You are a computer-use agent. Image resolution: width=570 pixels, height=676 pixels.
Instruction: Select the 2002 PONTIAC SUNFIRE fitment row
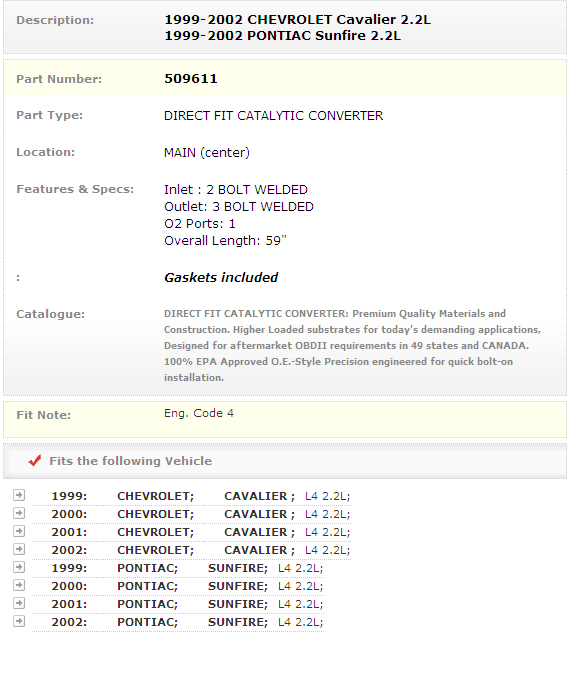(x=178, y=622)
